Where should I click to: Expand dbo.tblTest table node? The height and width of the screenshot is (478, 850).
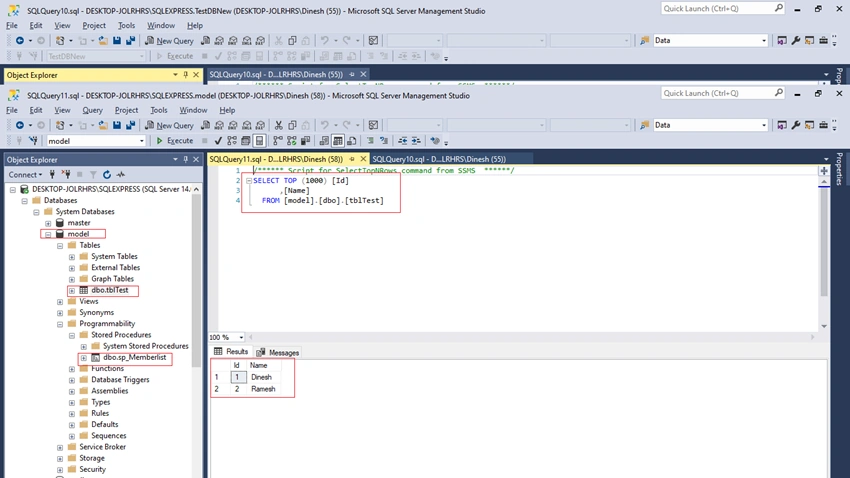(72, 290)
